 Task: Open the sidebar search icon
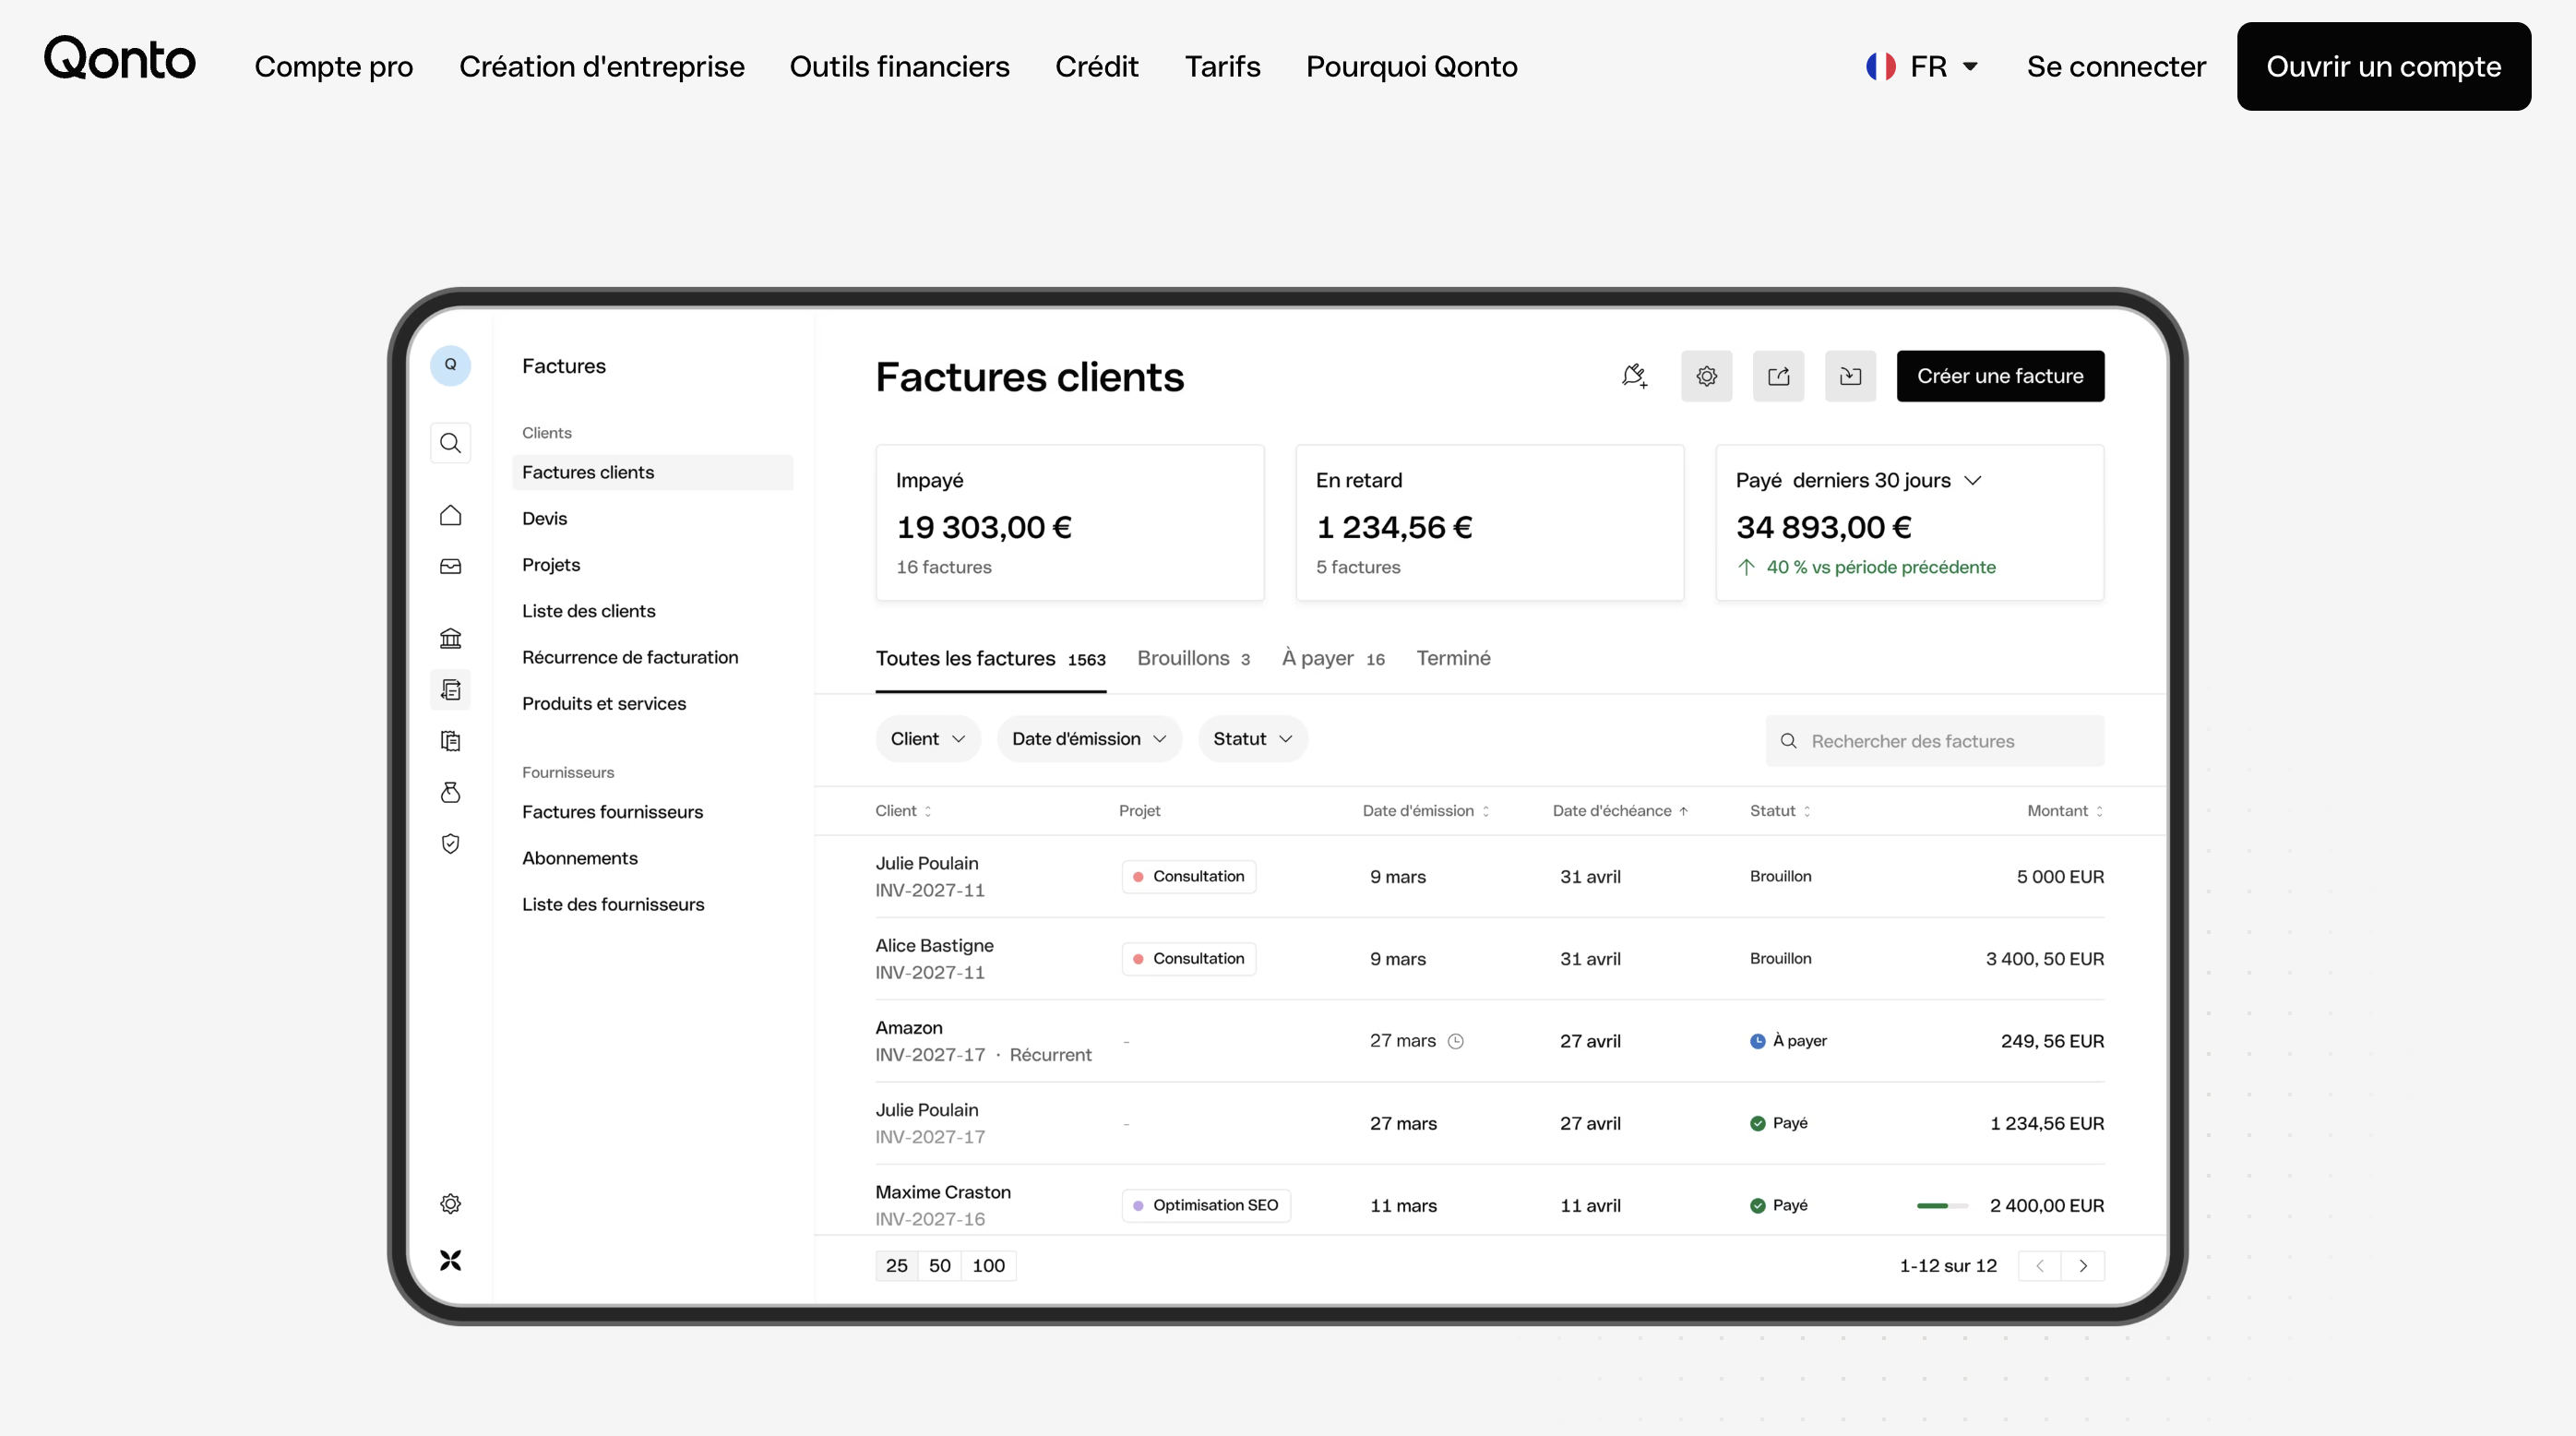point(450,443)
